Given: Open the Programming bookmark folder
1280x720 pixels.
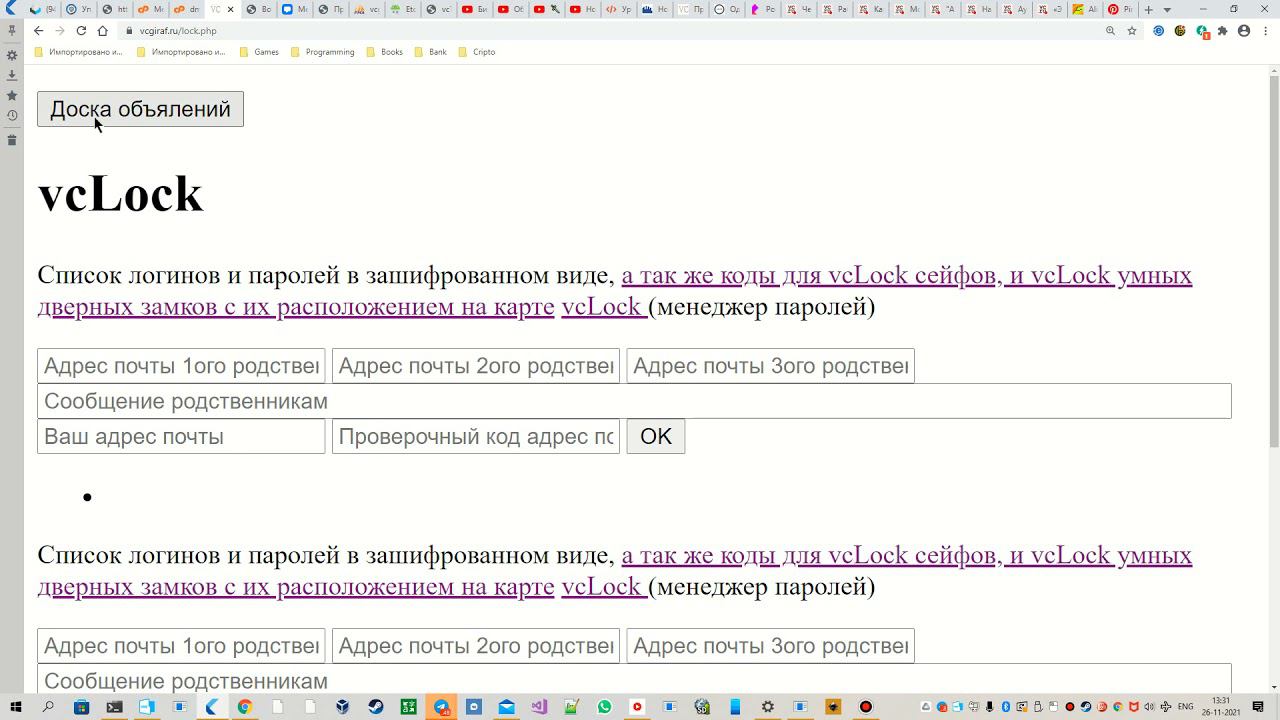Looking at the screenshot, I should click(x=322, y=52).
